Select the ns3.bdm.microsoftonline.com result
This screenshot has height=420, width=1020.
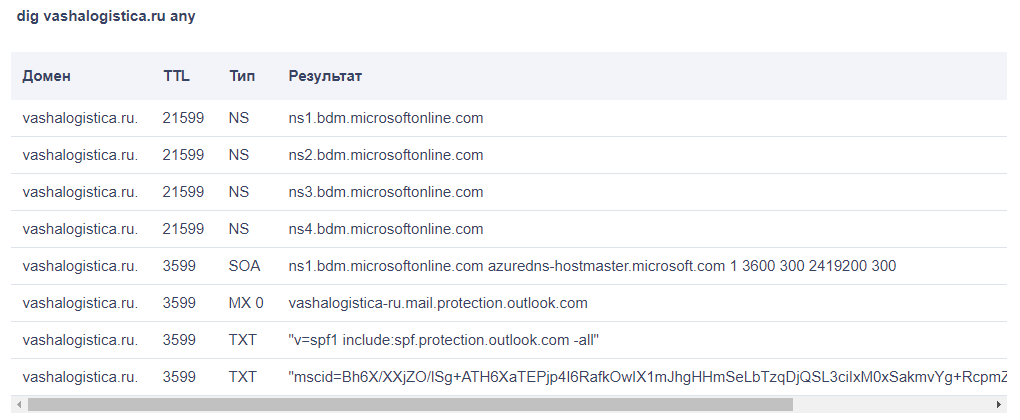(385, 192)
